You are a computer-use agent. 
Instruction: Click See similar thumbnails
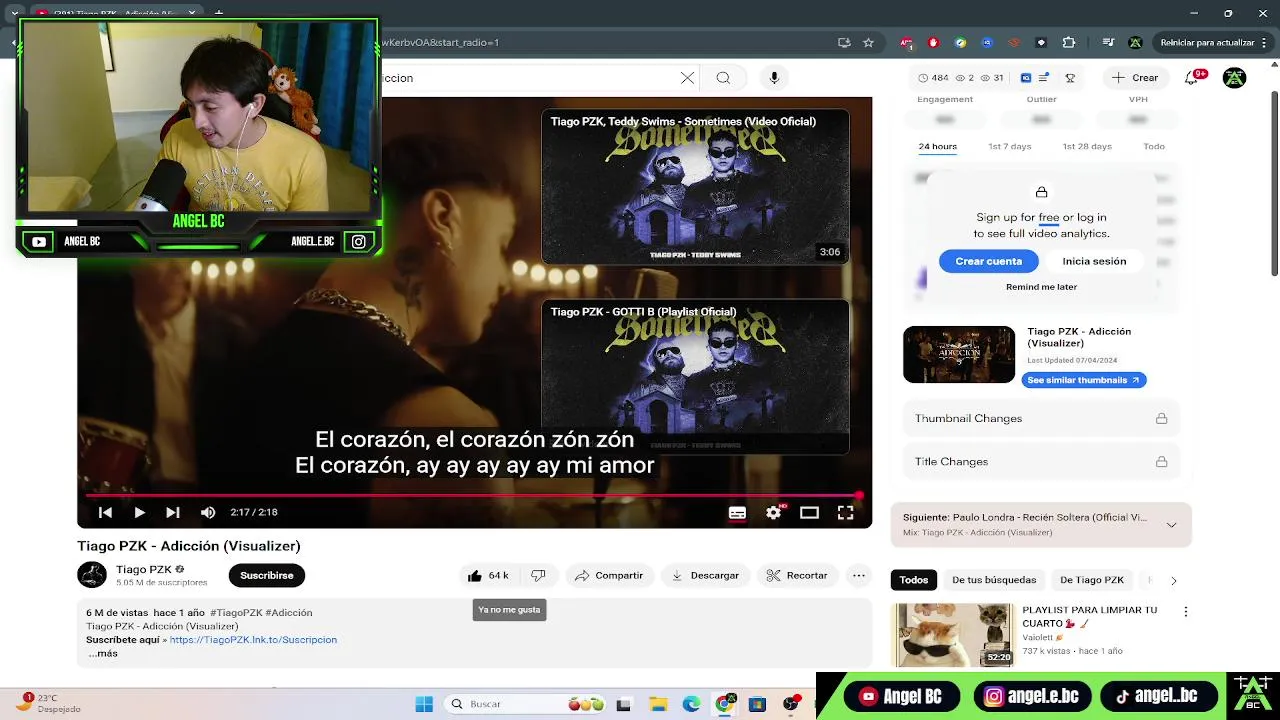click(x=1084, y=380)
